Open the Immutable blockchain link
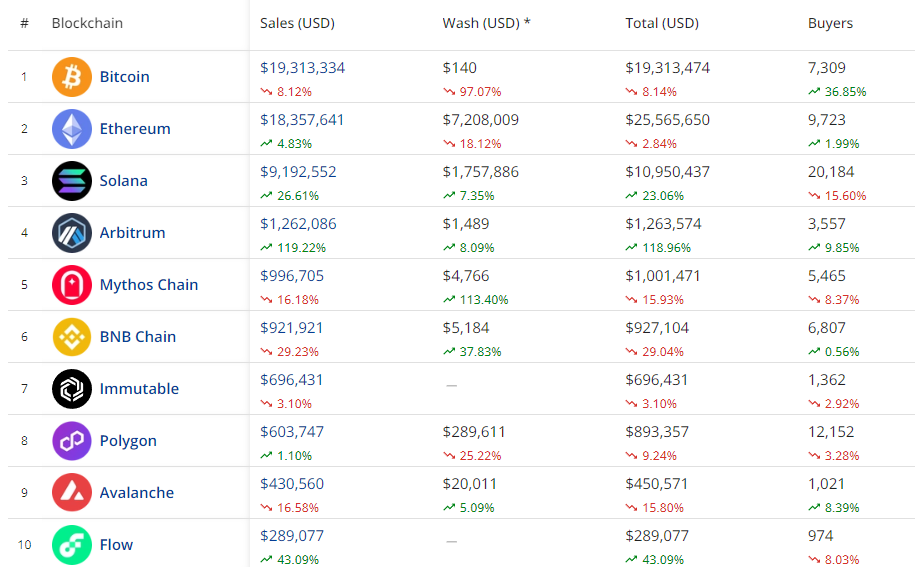 tap(139, 389)
